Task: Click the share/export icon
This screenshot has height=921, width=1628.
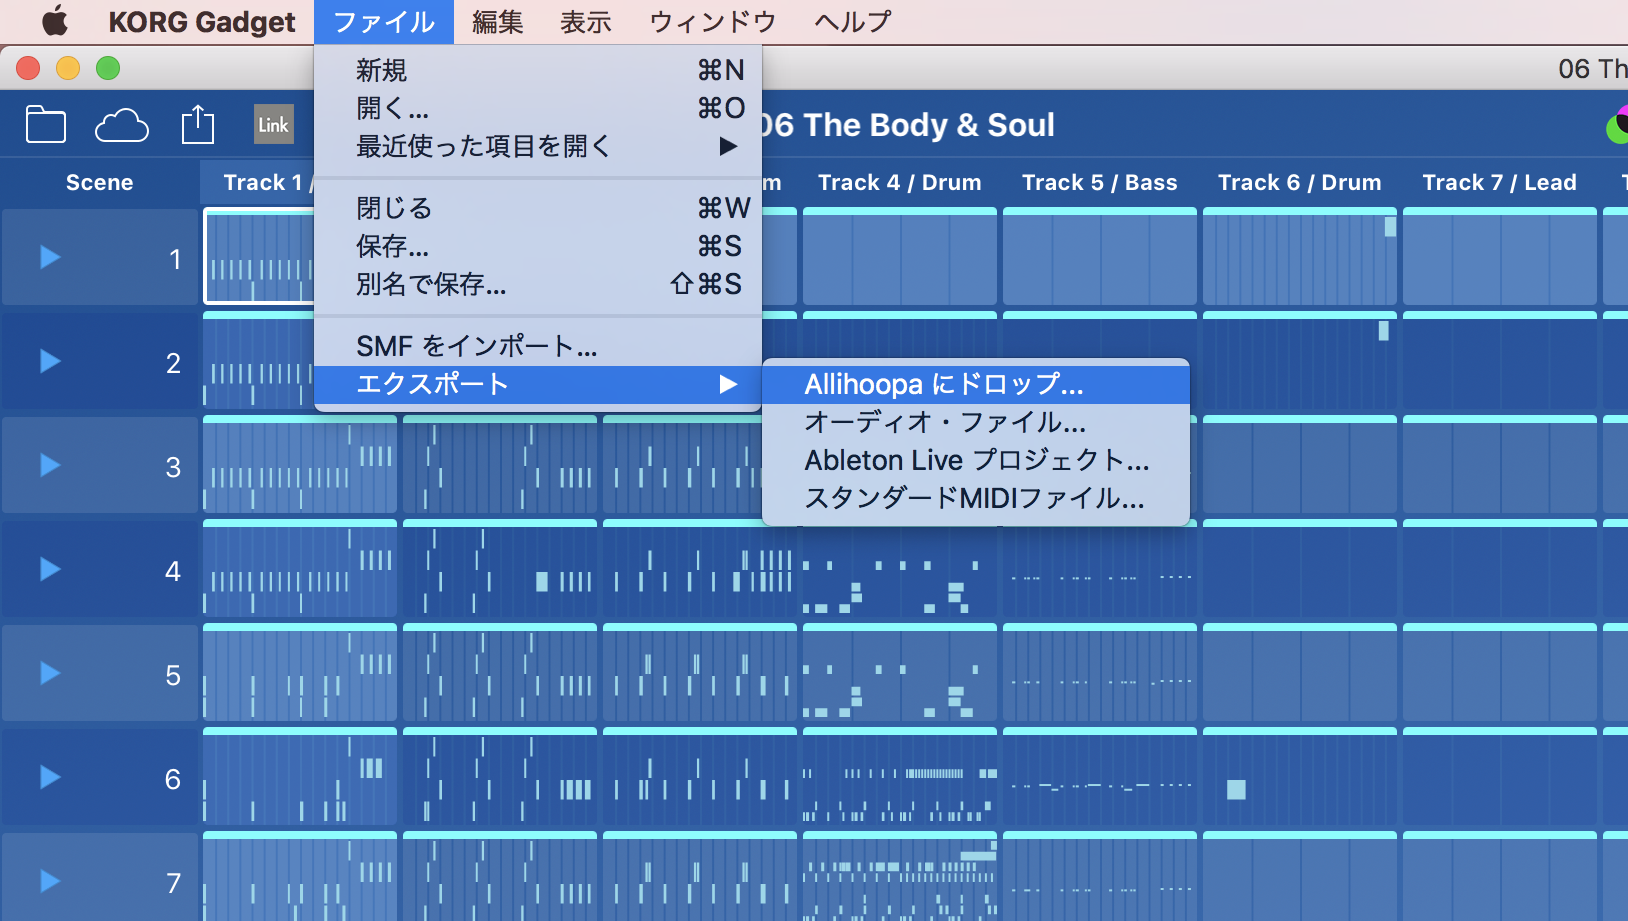Action: click(x=198, y=124)
